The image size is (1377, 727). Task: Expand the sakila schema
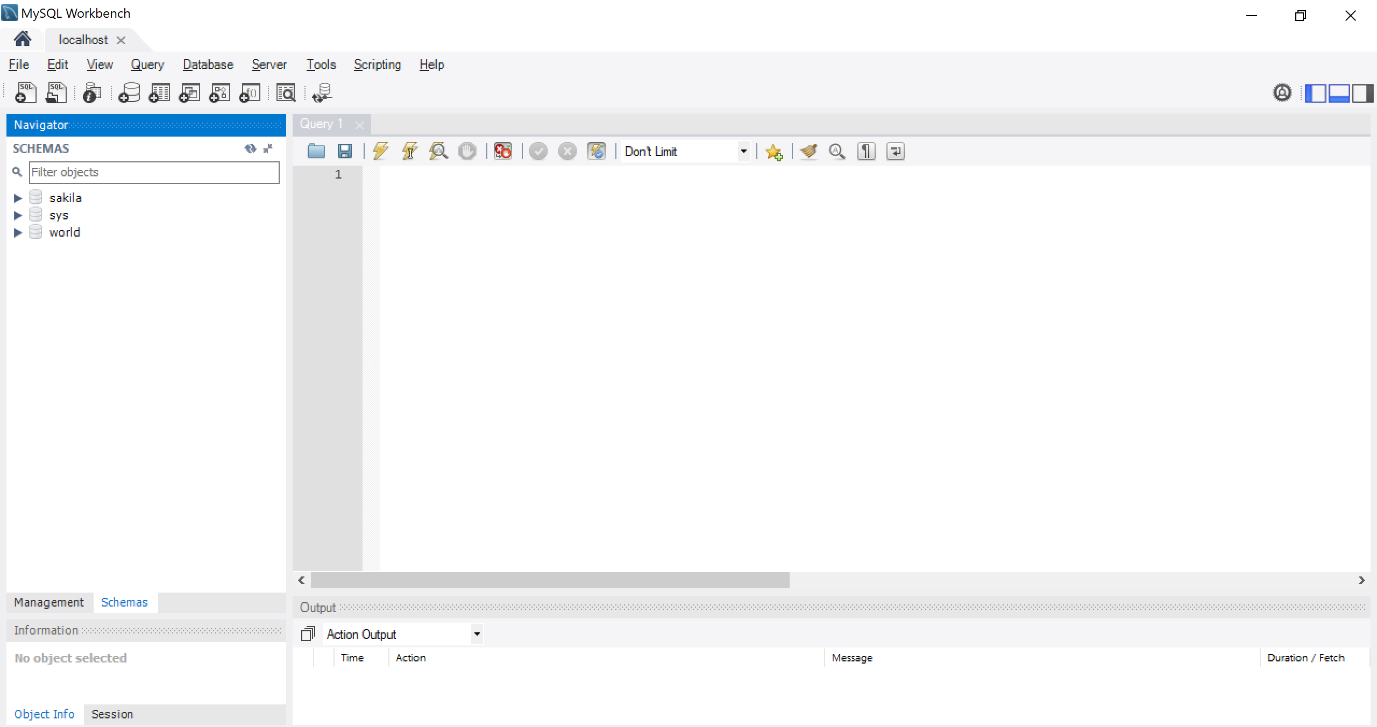[x=18, y=198]
